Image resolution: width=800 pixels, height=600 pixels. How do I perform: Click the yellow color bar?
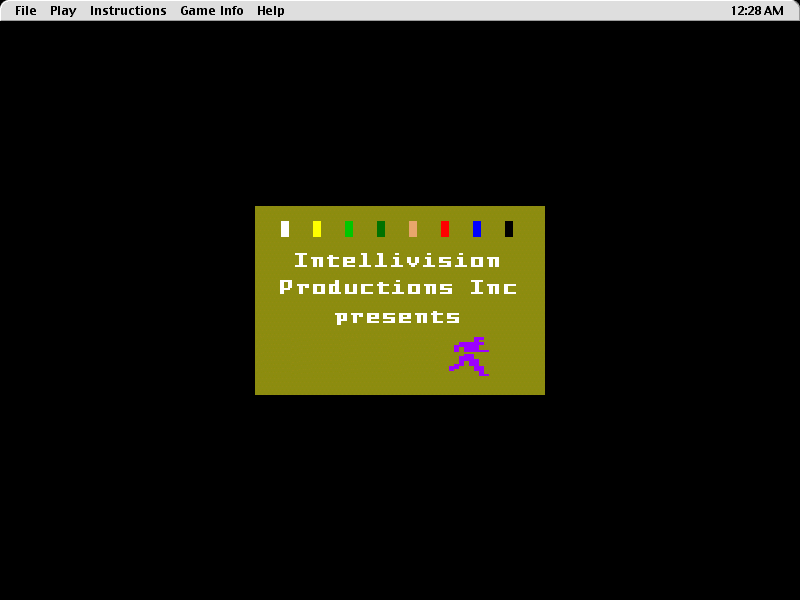[x=317, y=229]
